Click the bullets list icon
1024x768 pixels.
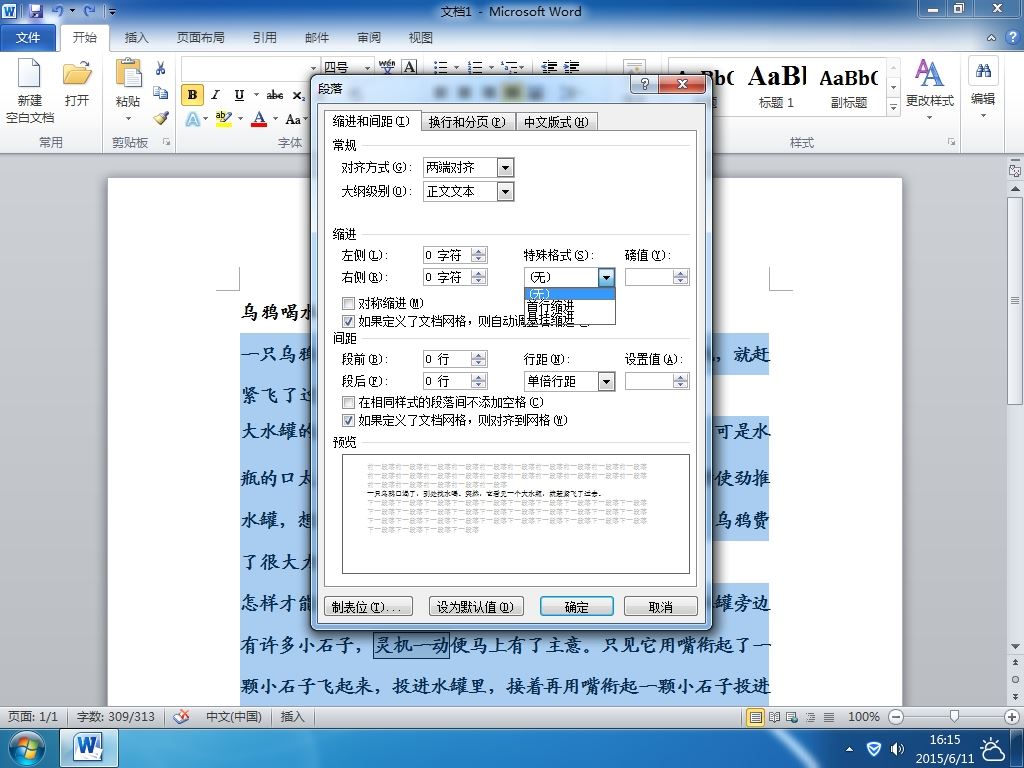click(441, 67)
